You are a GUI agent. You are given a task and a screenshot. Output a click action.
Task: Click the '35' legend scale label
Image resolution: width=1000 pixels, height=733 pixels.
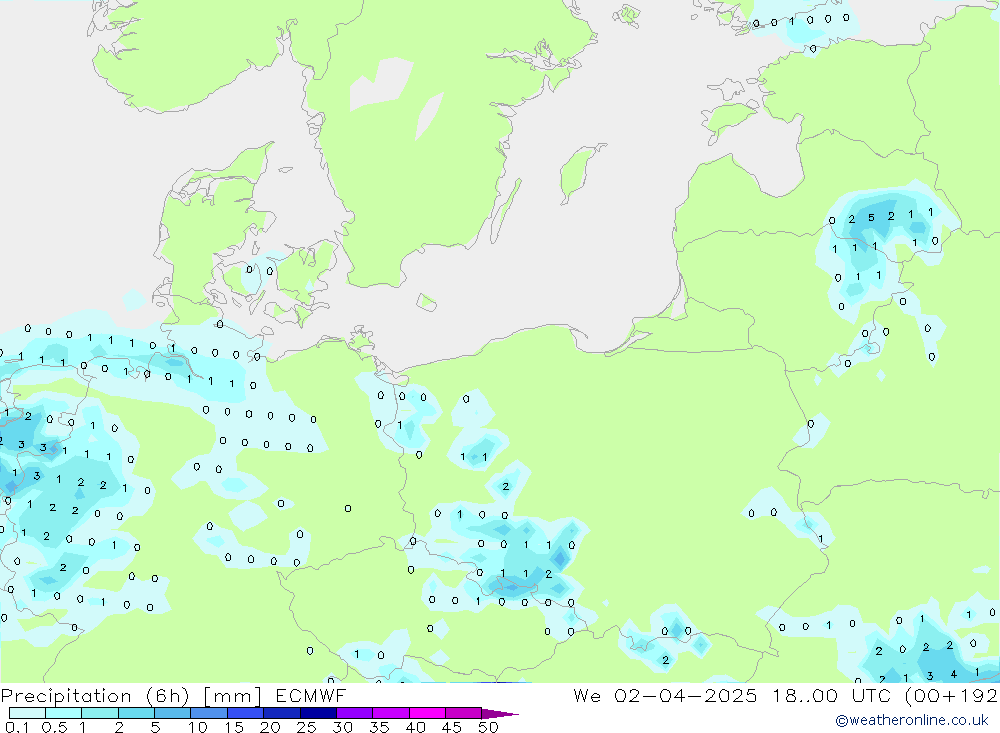point(379,727)
